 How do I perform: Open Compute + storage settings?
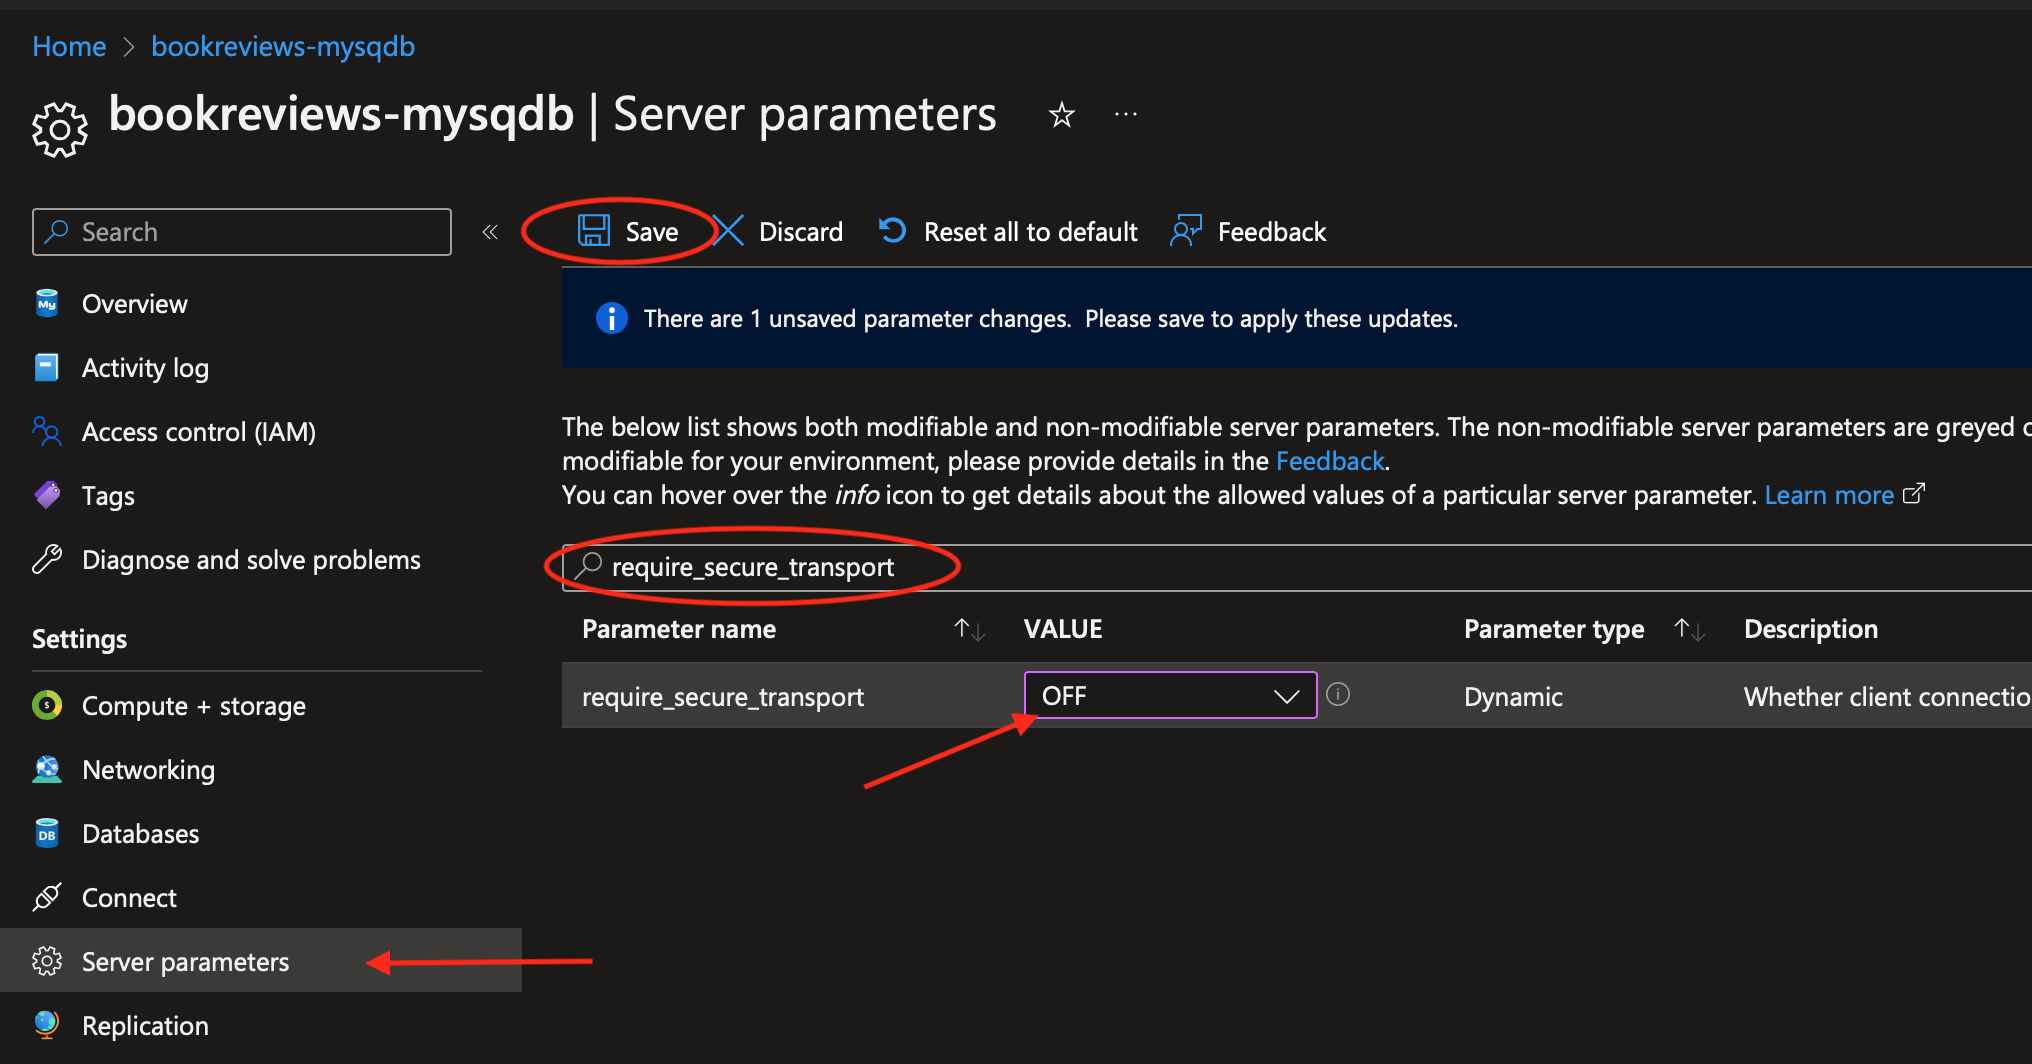point(194,706)
